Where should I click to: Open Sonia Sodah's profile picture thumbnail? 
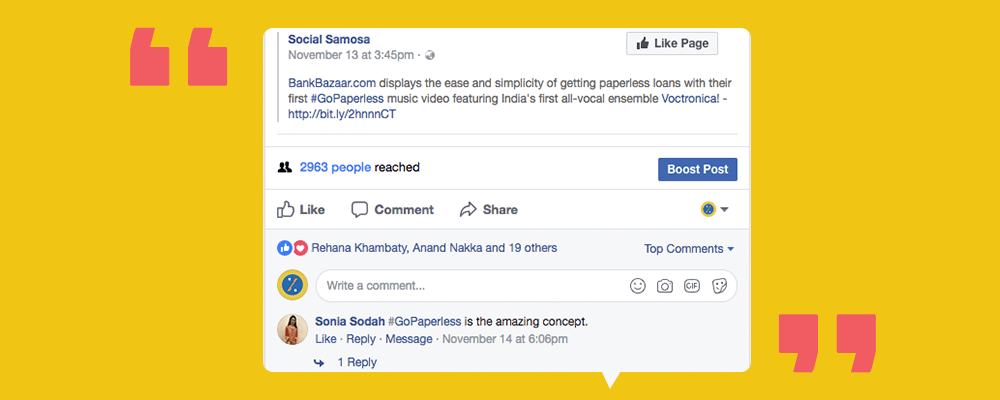tap(293, 330)
